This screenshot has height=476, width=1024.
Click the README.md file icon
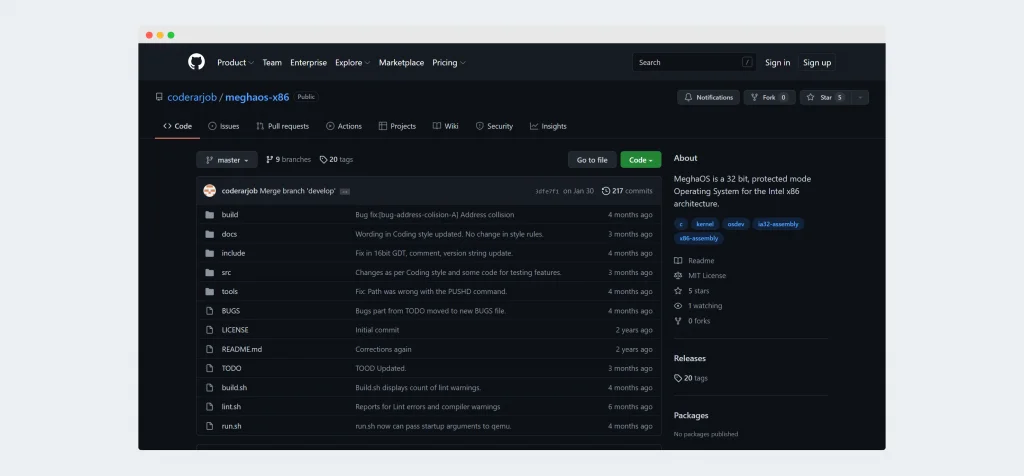tap(210, 349)
